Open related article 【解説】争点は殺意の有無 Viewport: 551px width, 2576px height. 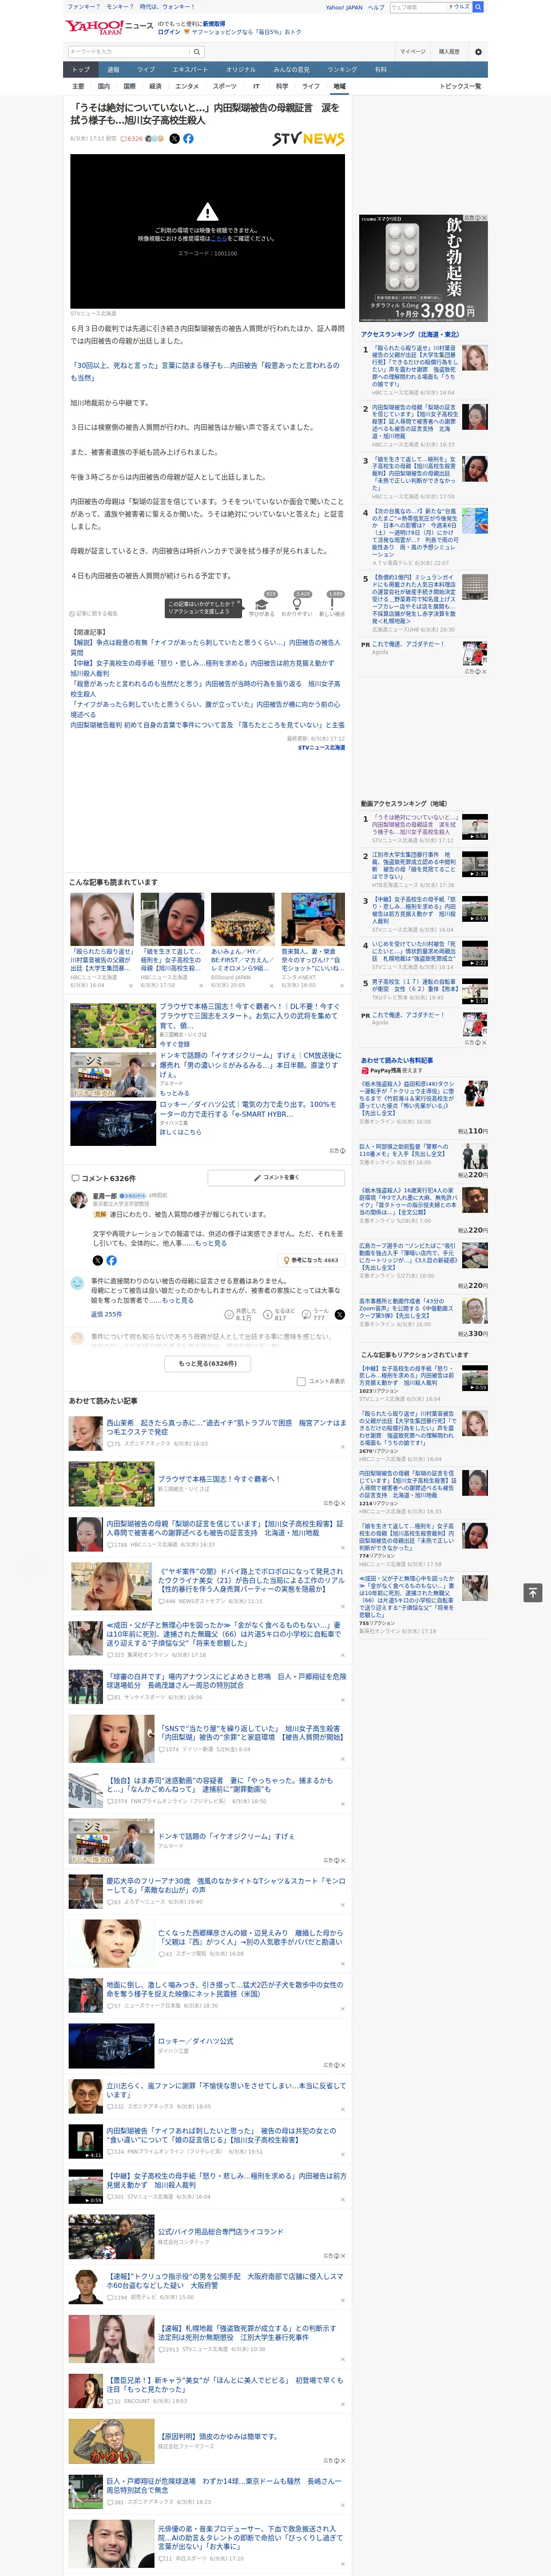(205, 647)
